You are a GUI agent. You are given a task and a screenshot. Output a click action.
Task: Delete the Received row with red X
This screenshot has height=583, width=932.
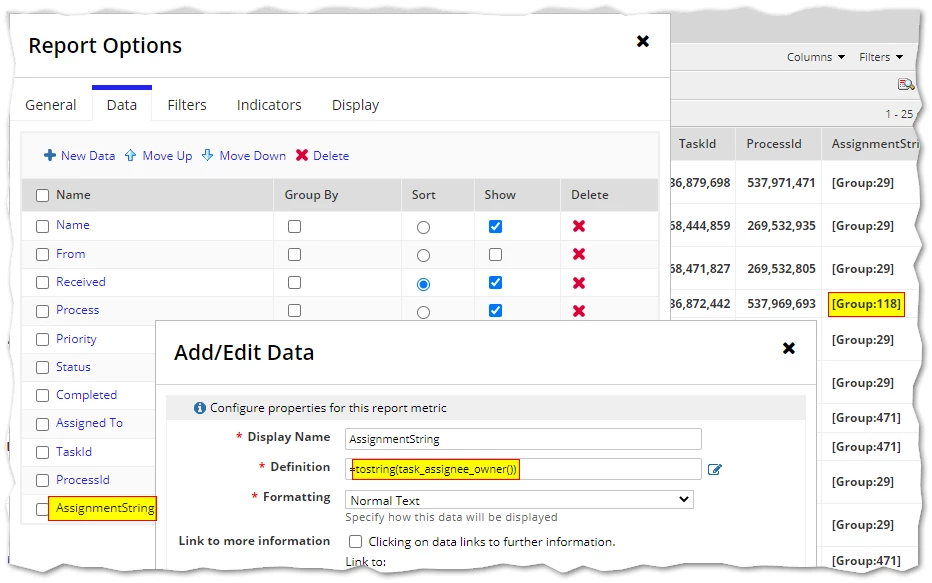click(x=579, y=283)
